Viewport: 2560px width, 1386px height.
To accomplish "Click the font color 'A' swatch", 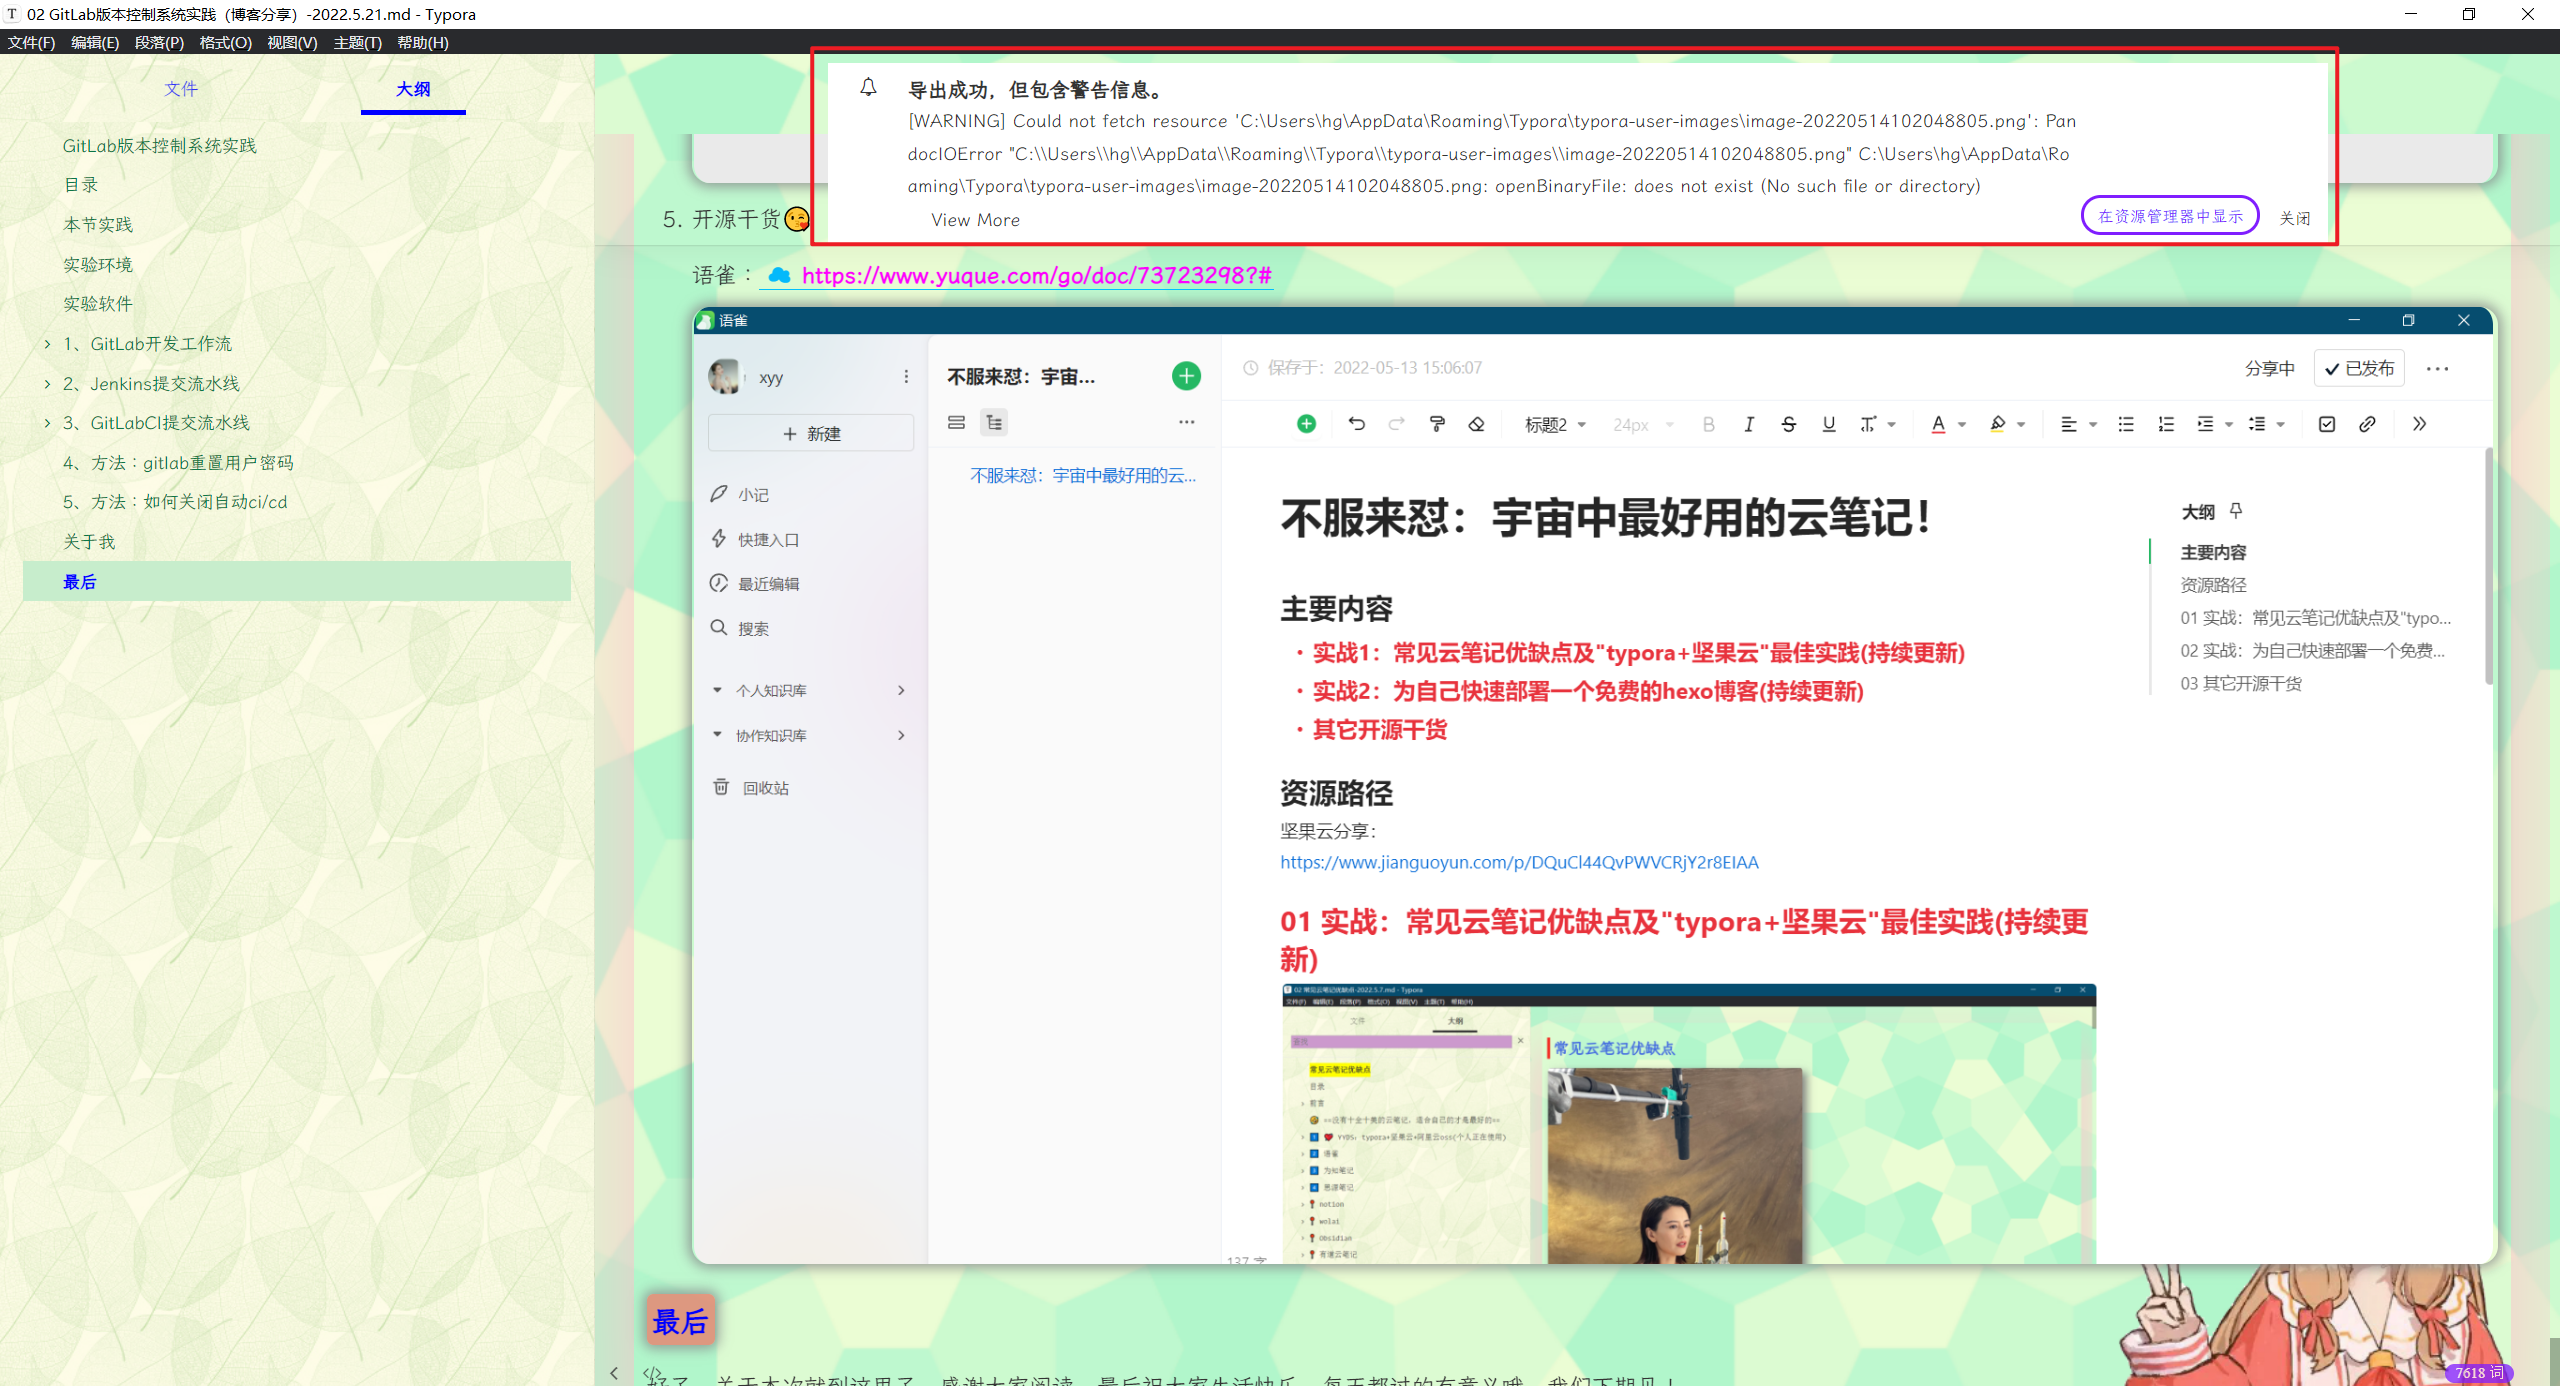I will pyautogui.click(x=1938, y=424).
